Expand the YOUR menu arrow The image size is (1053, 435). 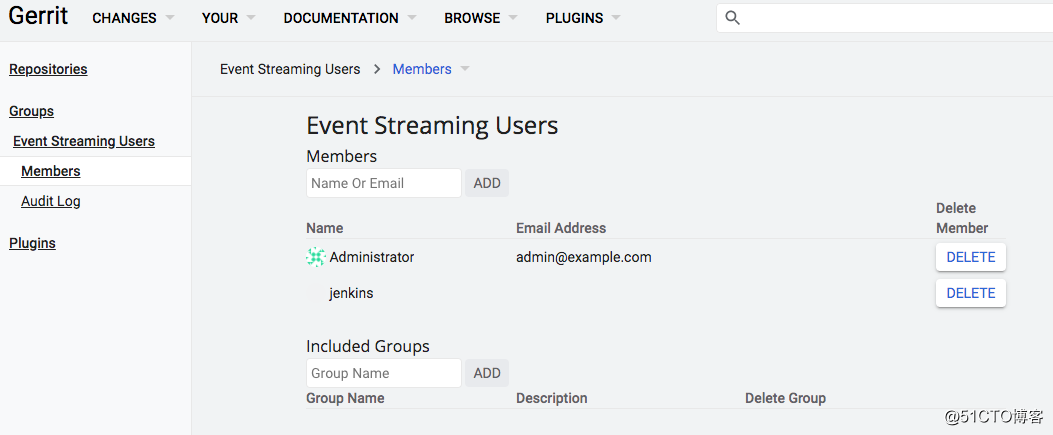250,18
